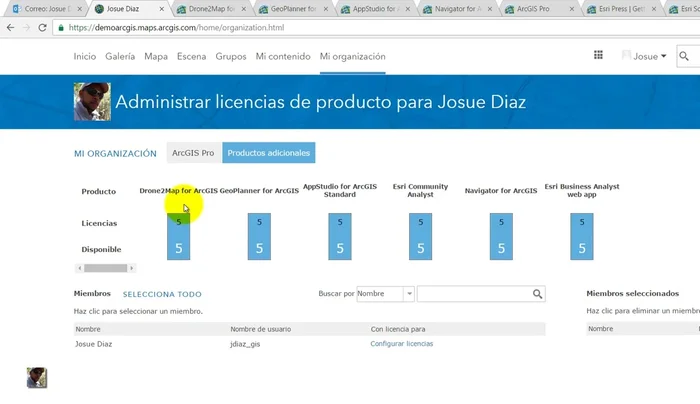Click AppStudio for ArcGIS Standard license bar
Image resolution: width=700 pixels, height=404 pixels.
pyautogui.click(x=340, y=237)
